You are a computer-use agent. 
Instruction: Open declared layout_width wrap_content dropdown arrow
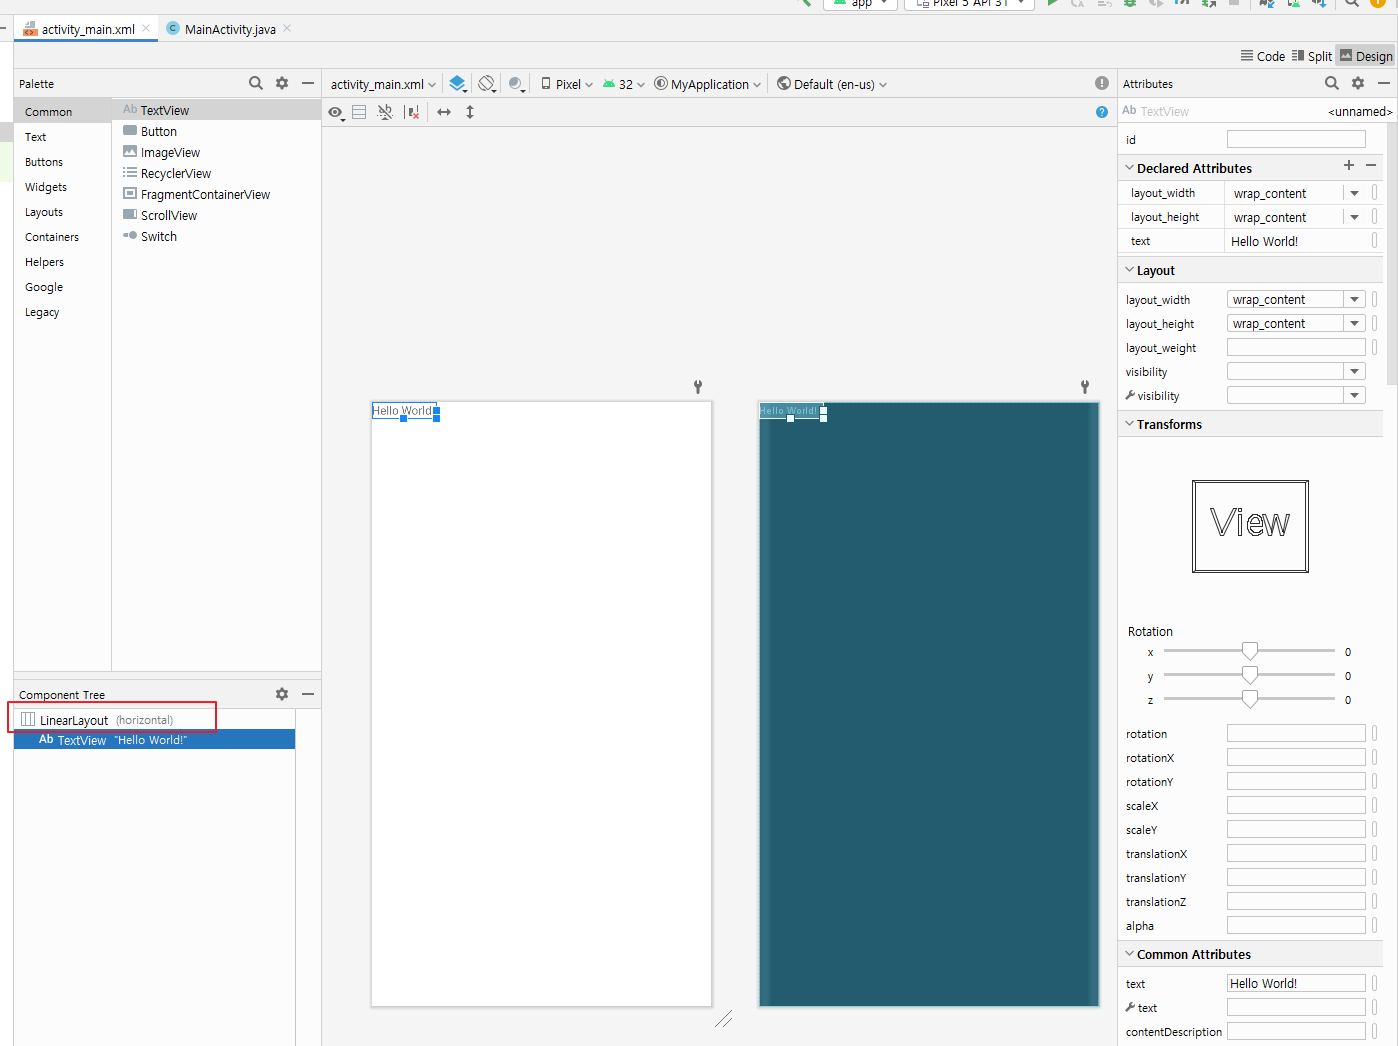pyautogui.click(x=1355, y=193)
